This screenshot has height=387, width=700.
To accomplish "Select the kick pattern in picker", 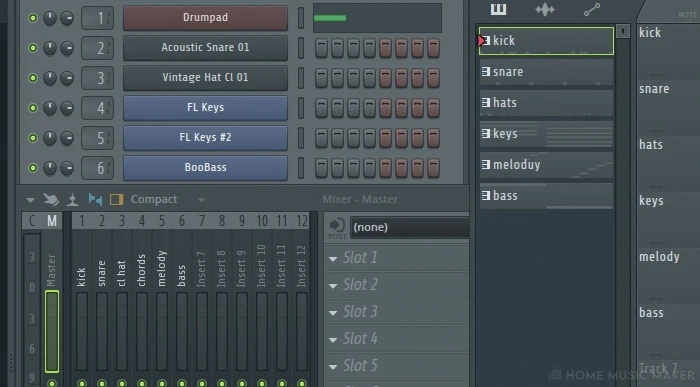I will (x=546, y=41).
